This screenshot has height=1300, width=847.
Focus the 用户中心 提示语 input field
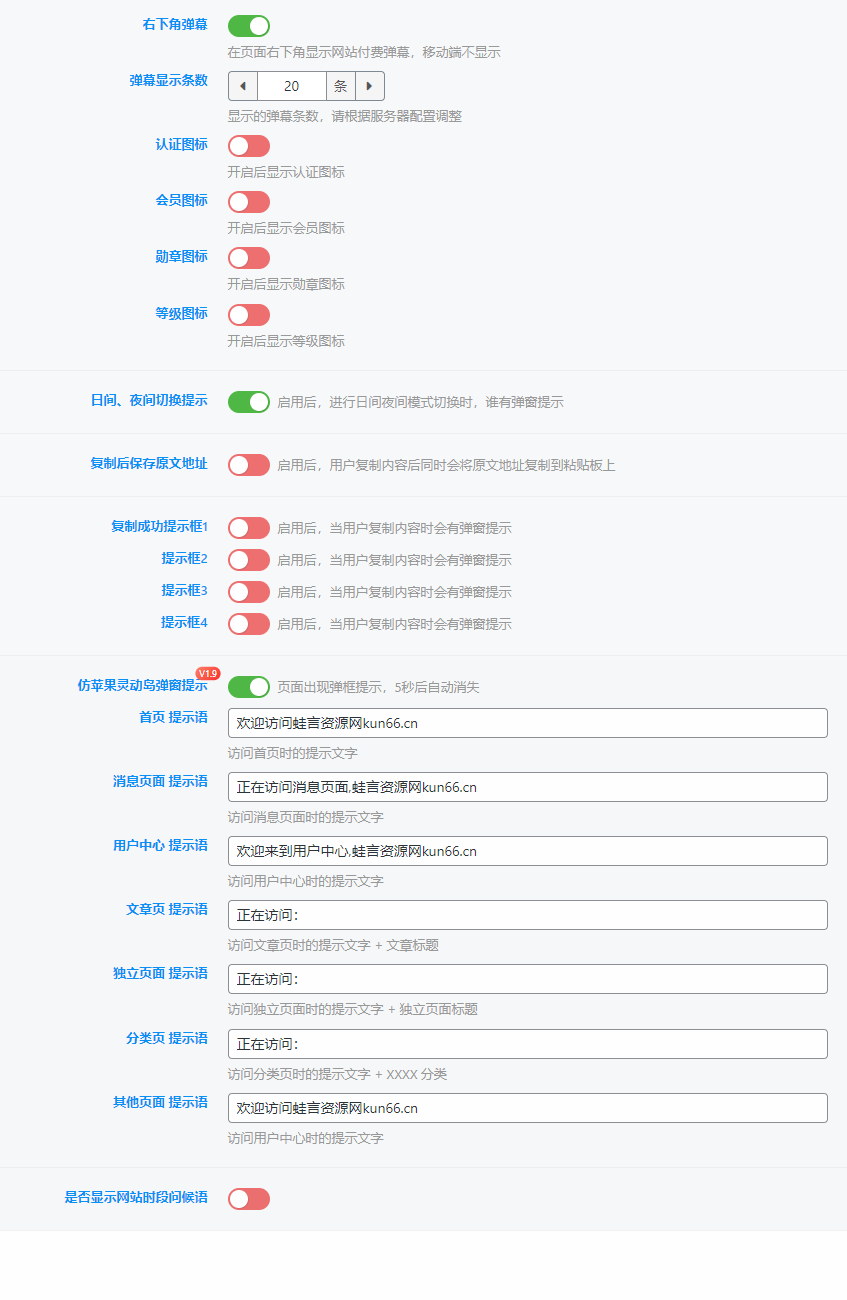point(528,851)
